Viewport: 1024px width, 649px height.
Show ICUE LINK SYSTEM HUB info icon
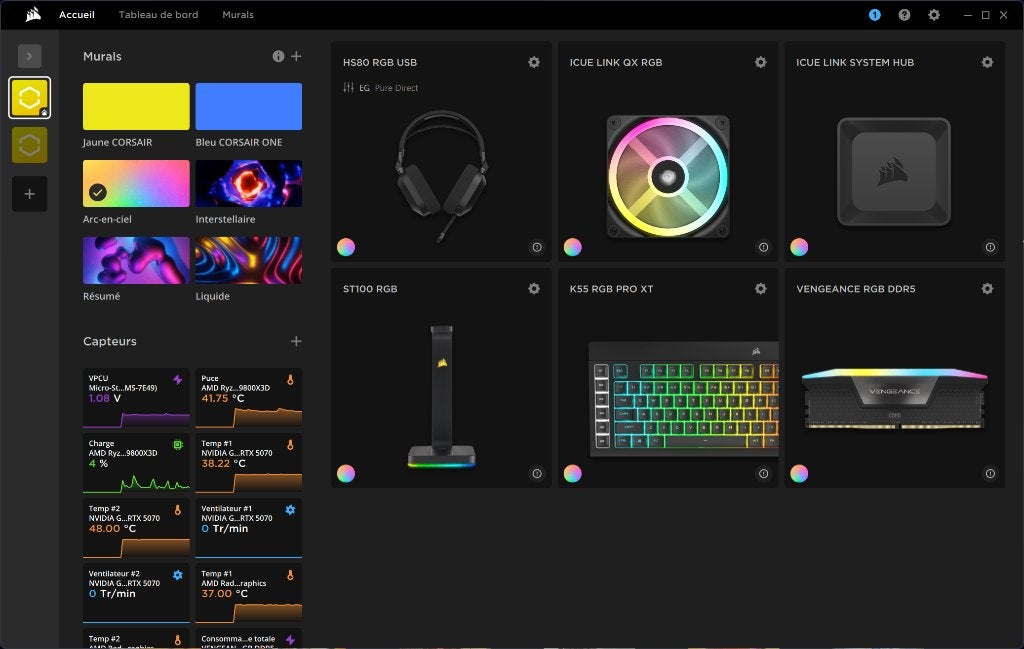(990, 247)
